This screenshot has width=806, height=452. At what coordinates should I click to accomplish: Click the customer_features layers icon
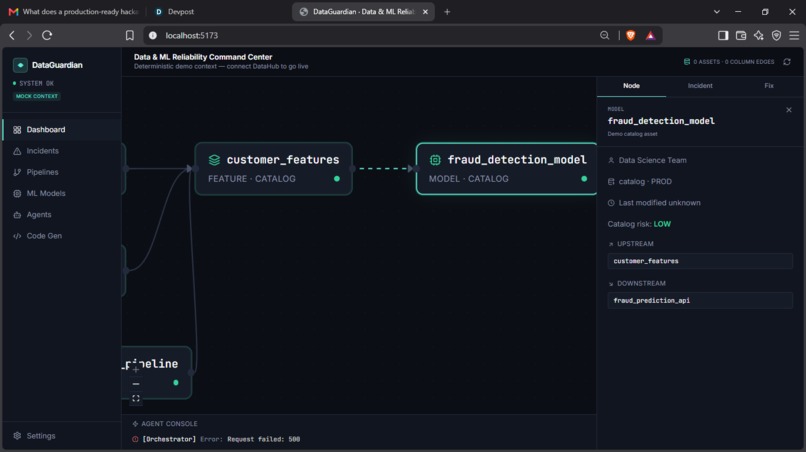tap(214, 160)
